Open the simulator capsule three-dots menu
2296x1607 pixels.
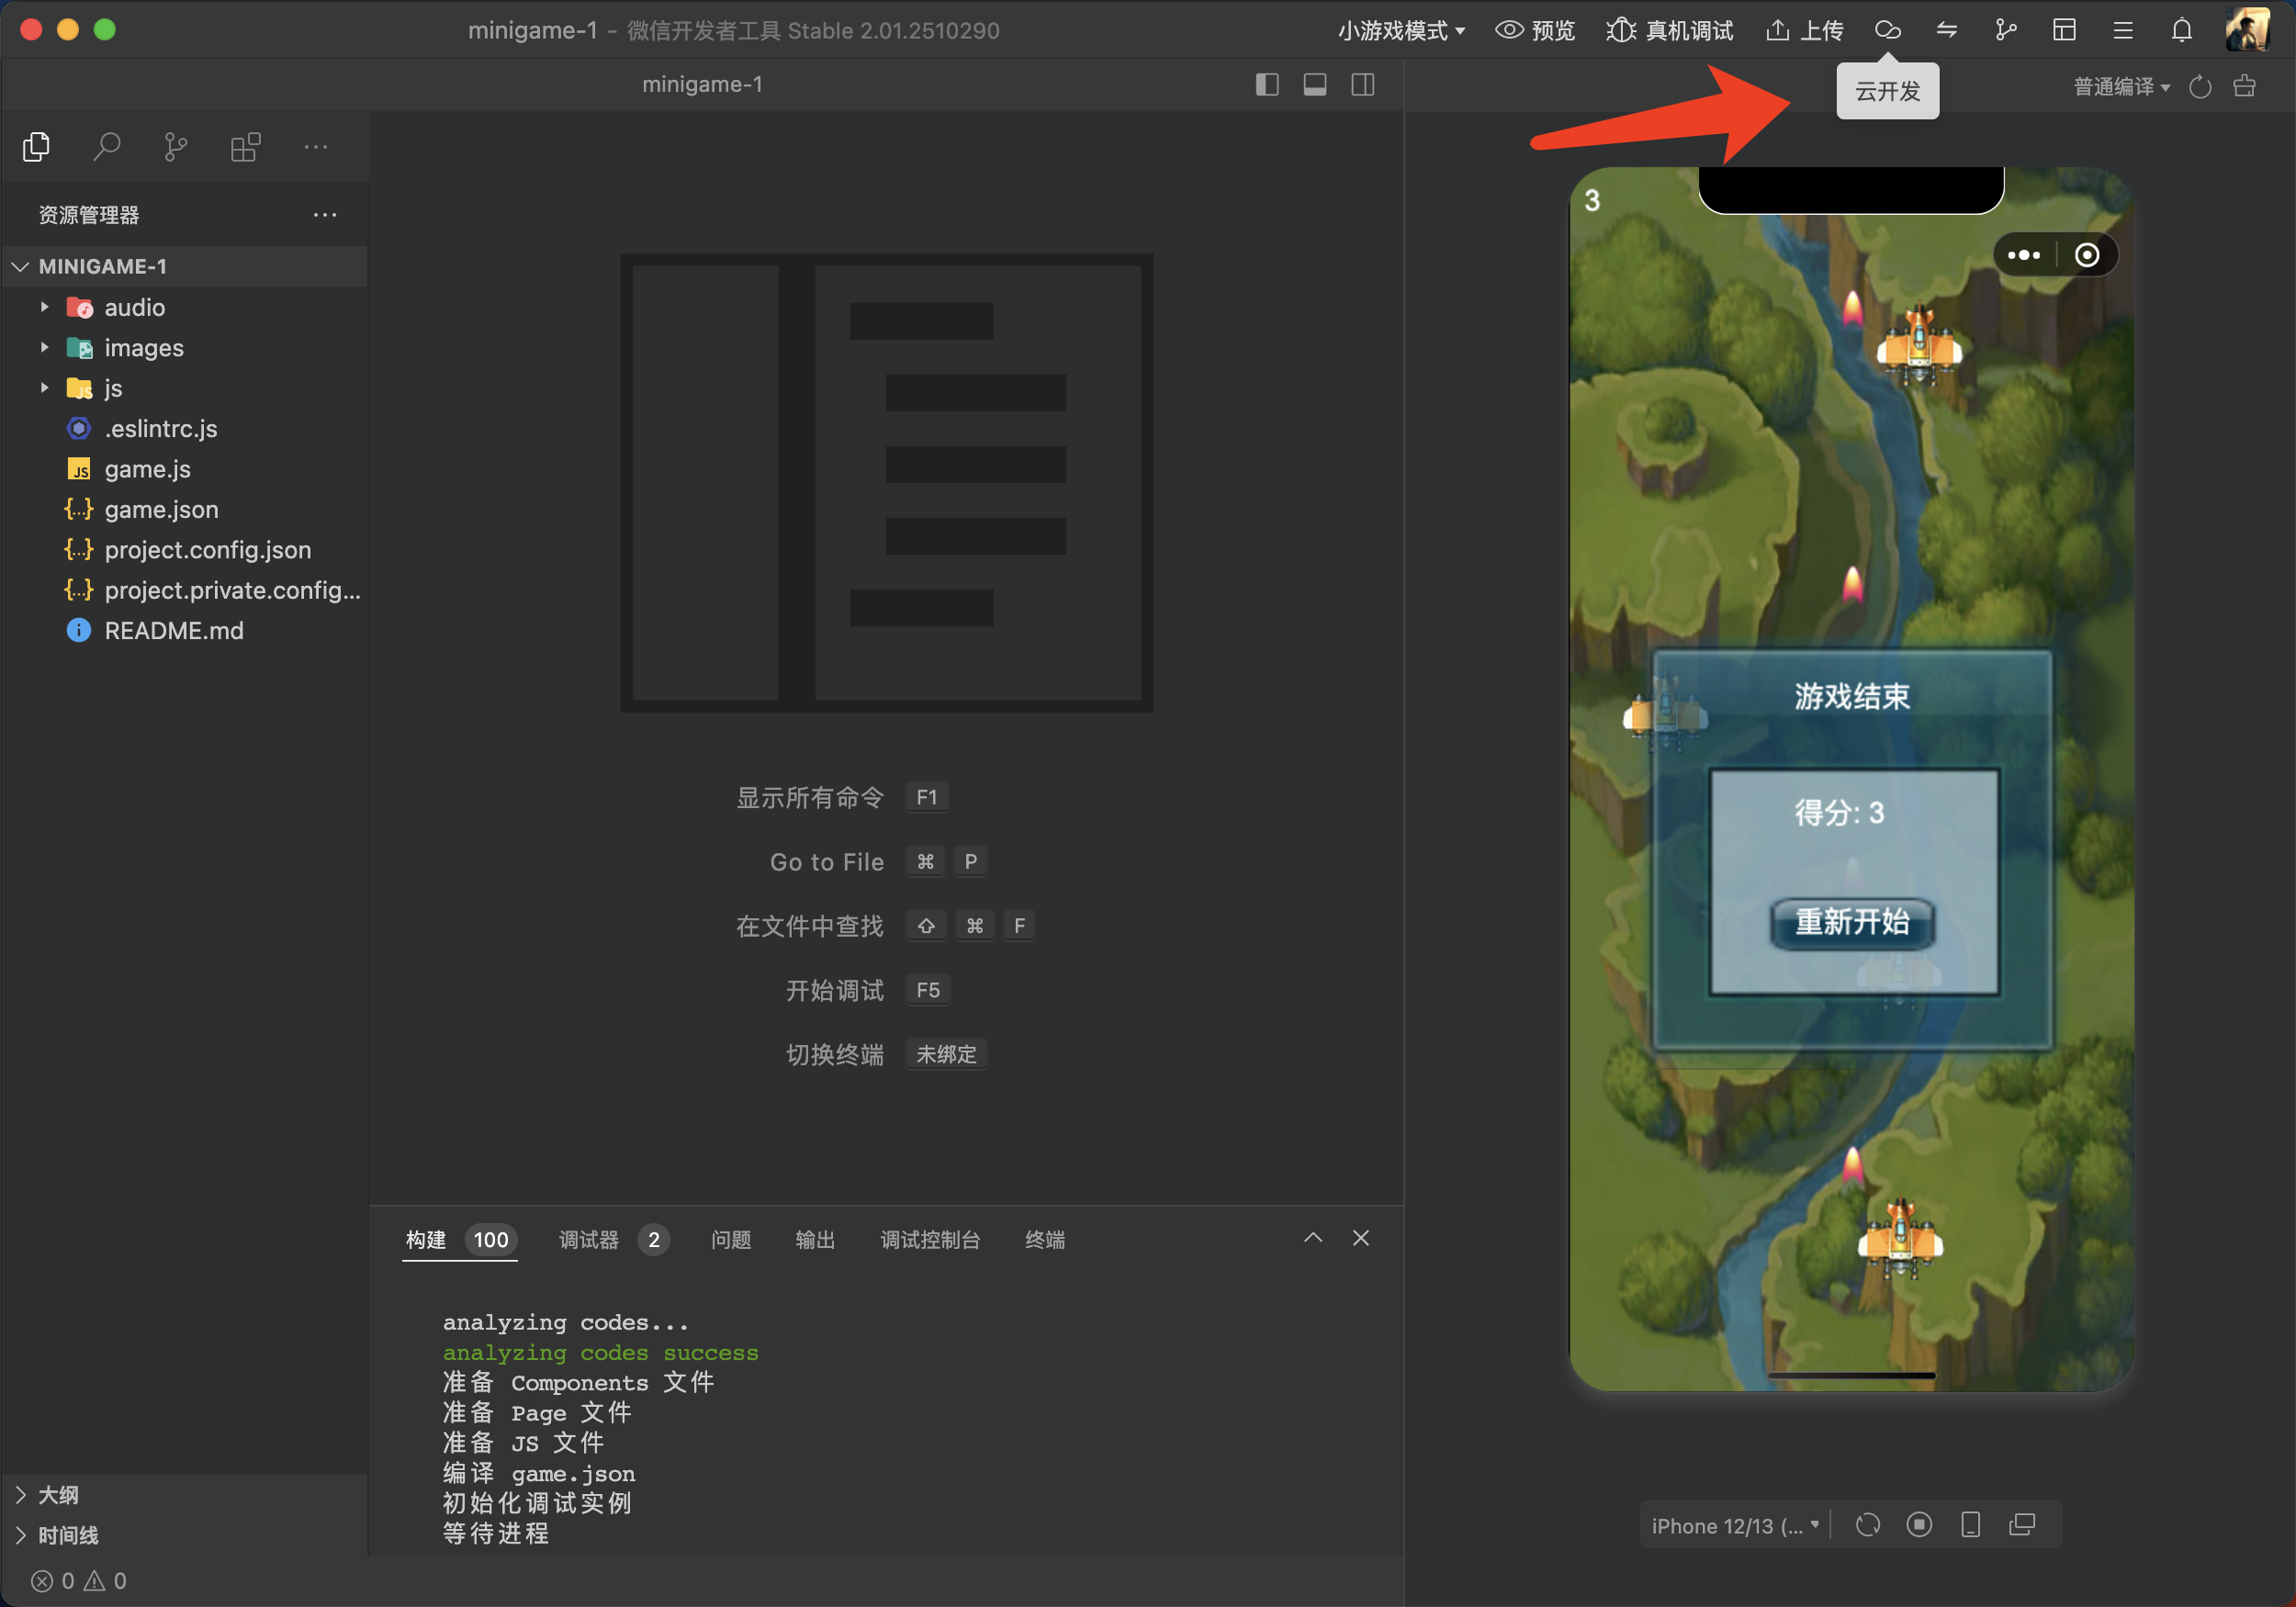pyautogui.click(x=2024, y=255)
